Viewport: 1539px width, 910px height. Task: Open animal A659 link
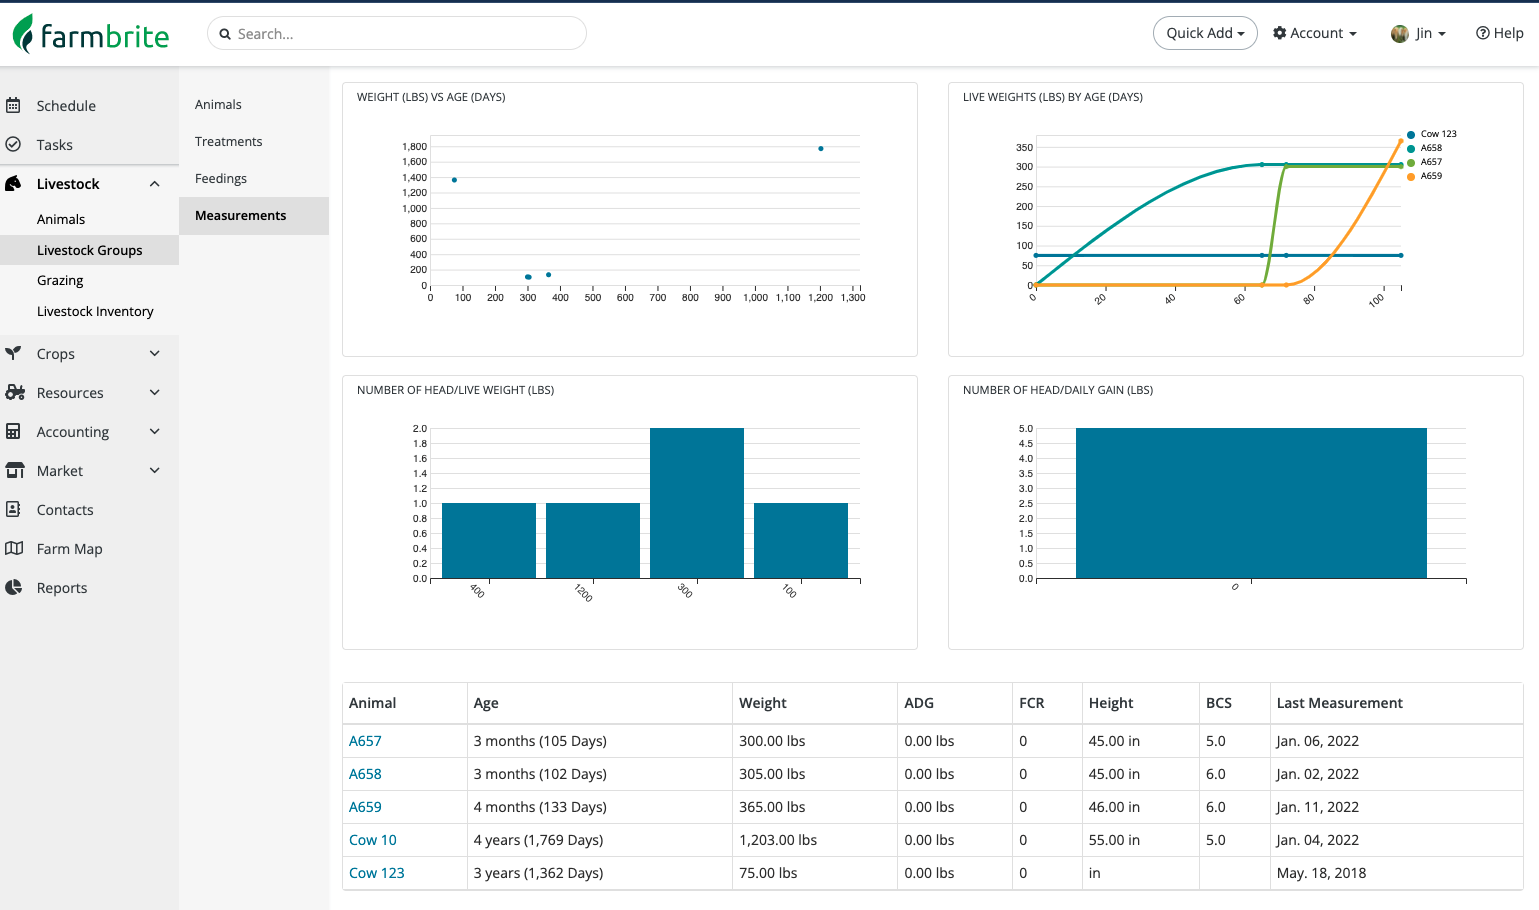point(365,807)
